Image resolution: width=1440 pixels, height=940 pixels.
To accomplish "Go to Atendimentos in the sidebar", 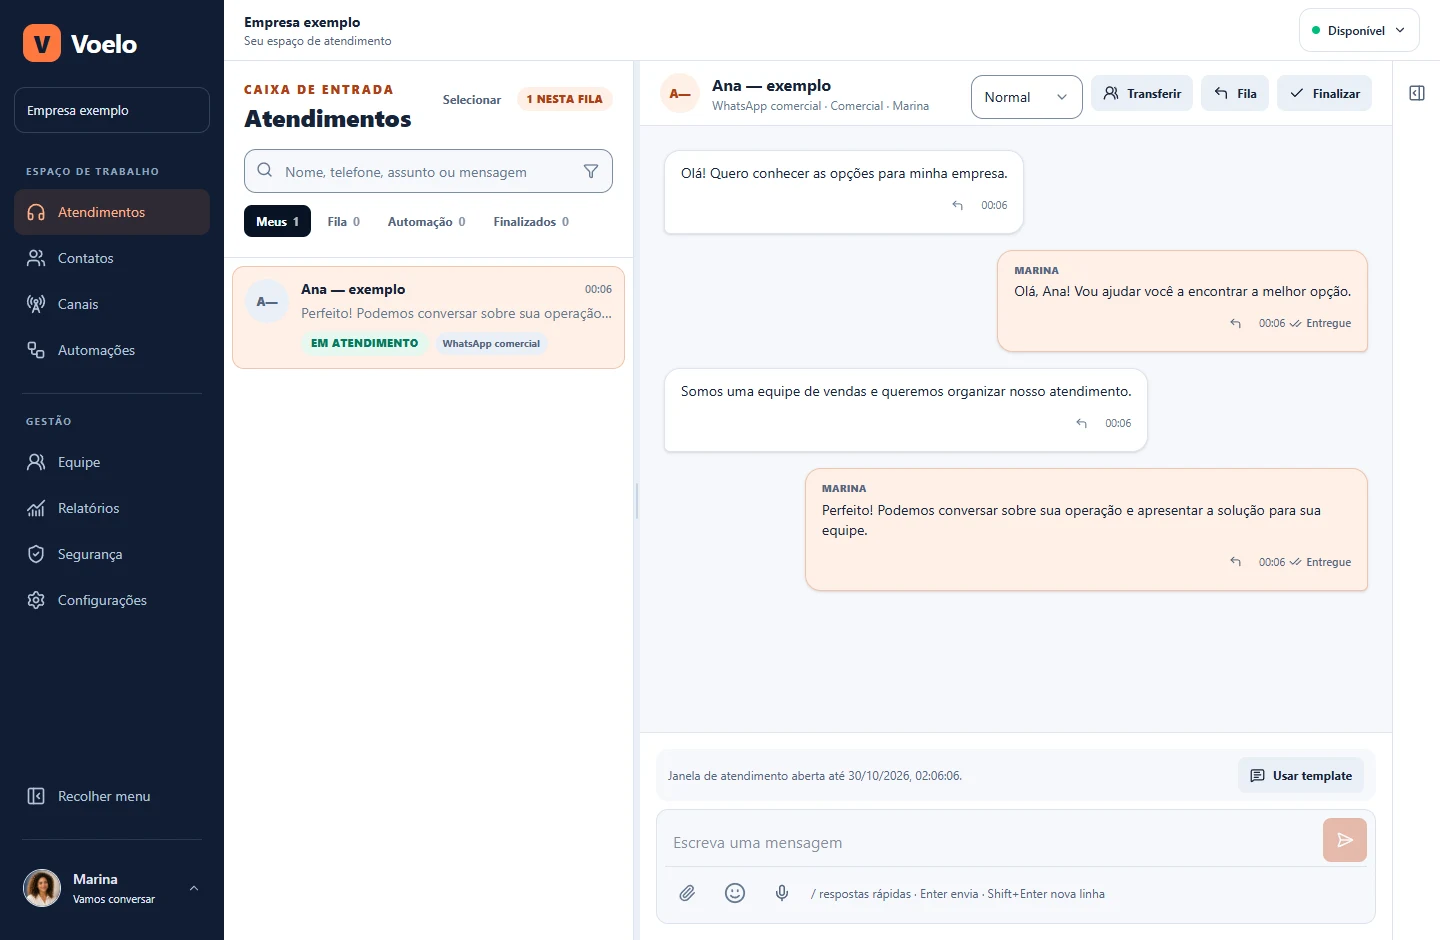I will point(112,212).
